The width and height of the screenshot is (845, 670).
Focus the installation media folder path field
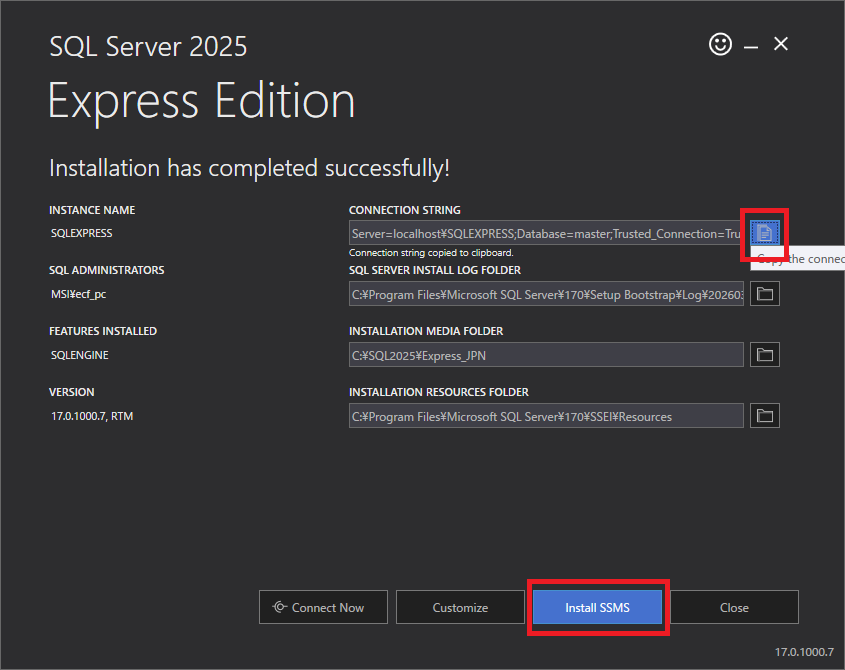pos(546,355)
